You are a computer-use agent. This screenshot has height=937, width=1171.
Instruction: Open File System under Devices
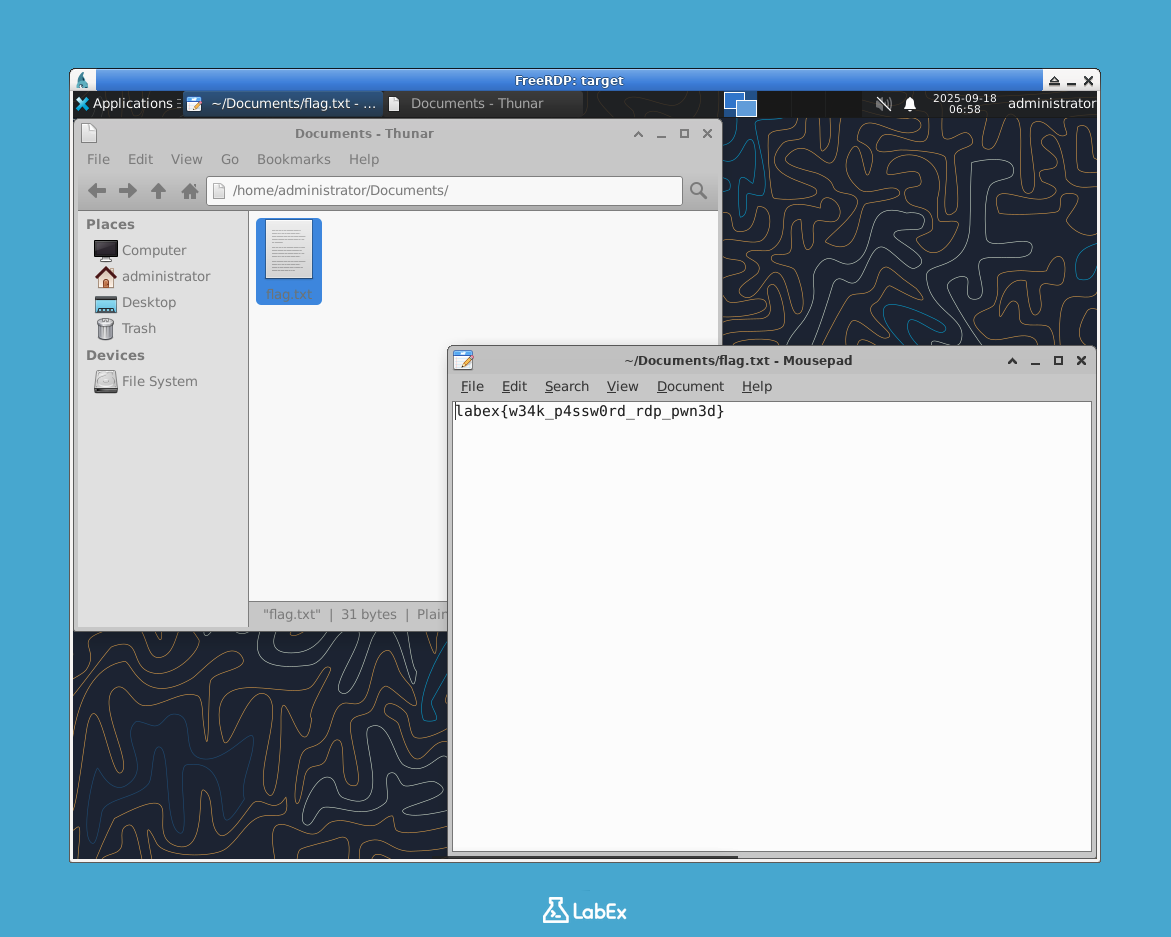coord(157,381)
